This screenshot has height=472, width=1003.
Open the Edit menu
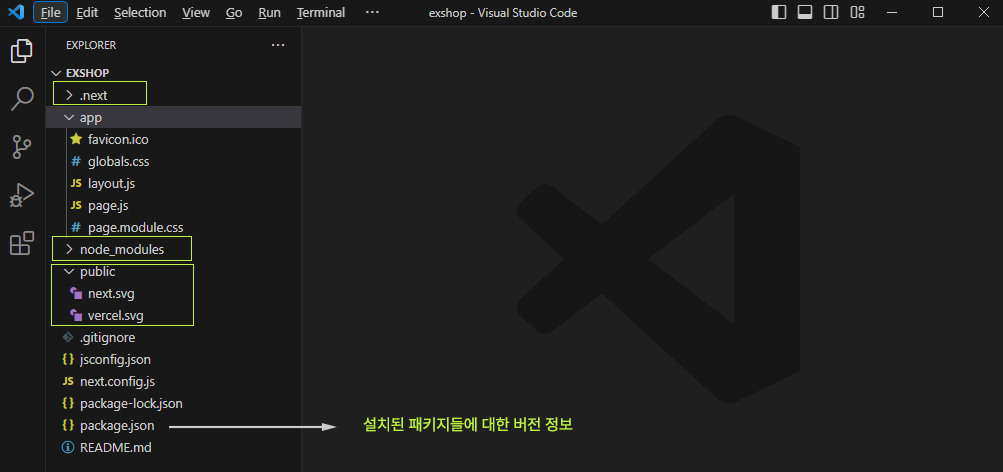point(86,13)
